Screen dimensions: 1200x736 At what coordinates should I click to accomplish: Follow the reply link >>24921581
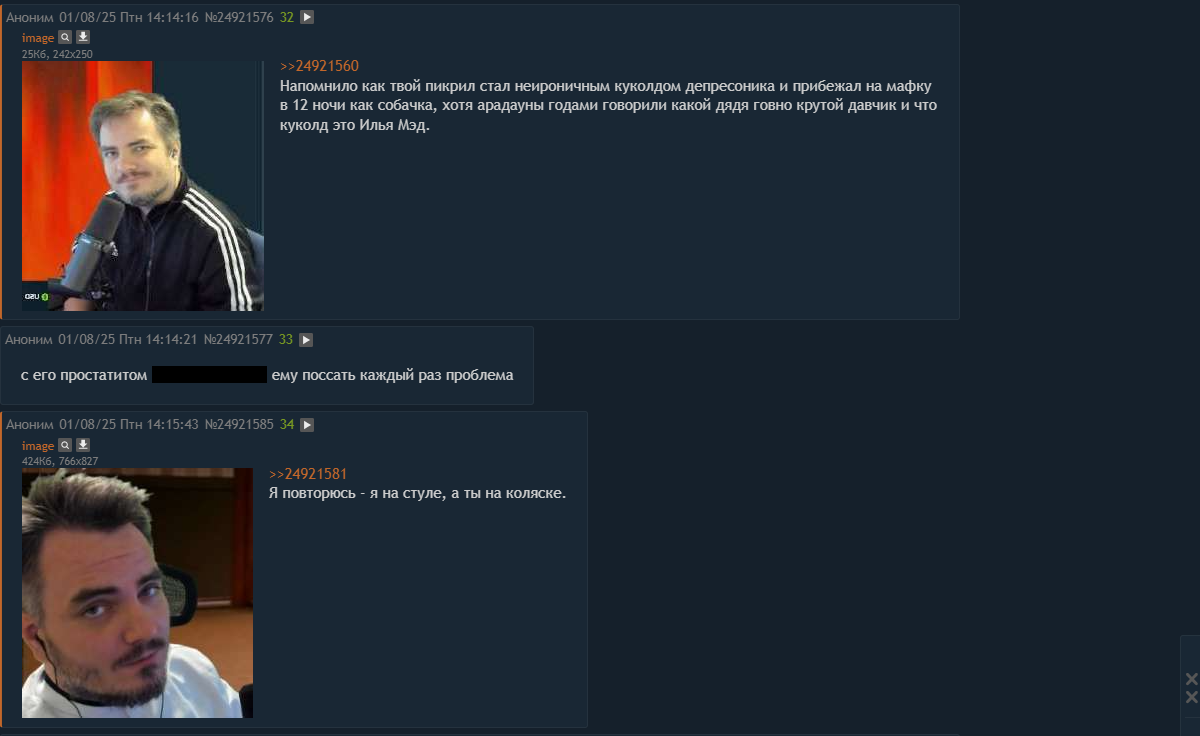tap(308, 474)
